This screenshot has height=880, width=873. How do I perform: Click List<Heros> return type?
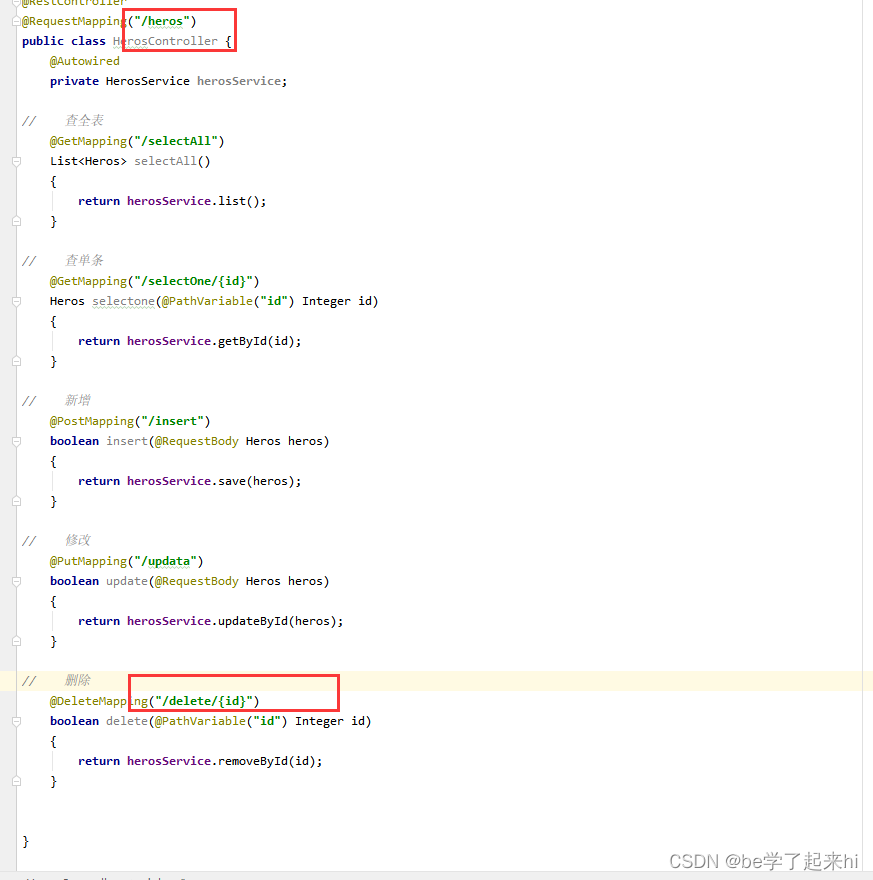pos(88,161)
